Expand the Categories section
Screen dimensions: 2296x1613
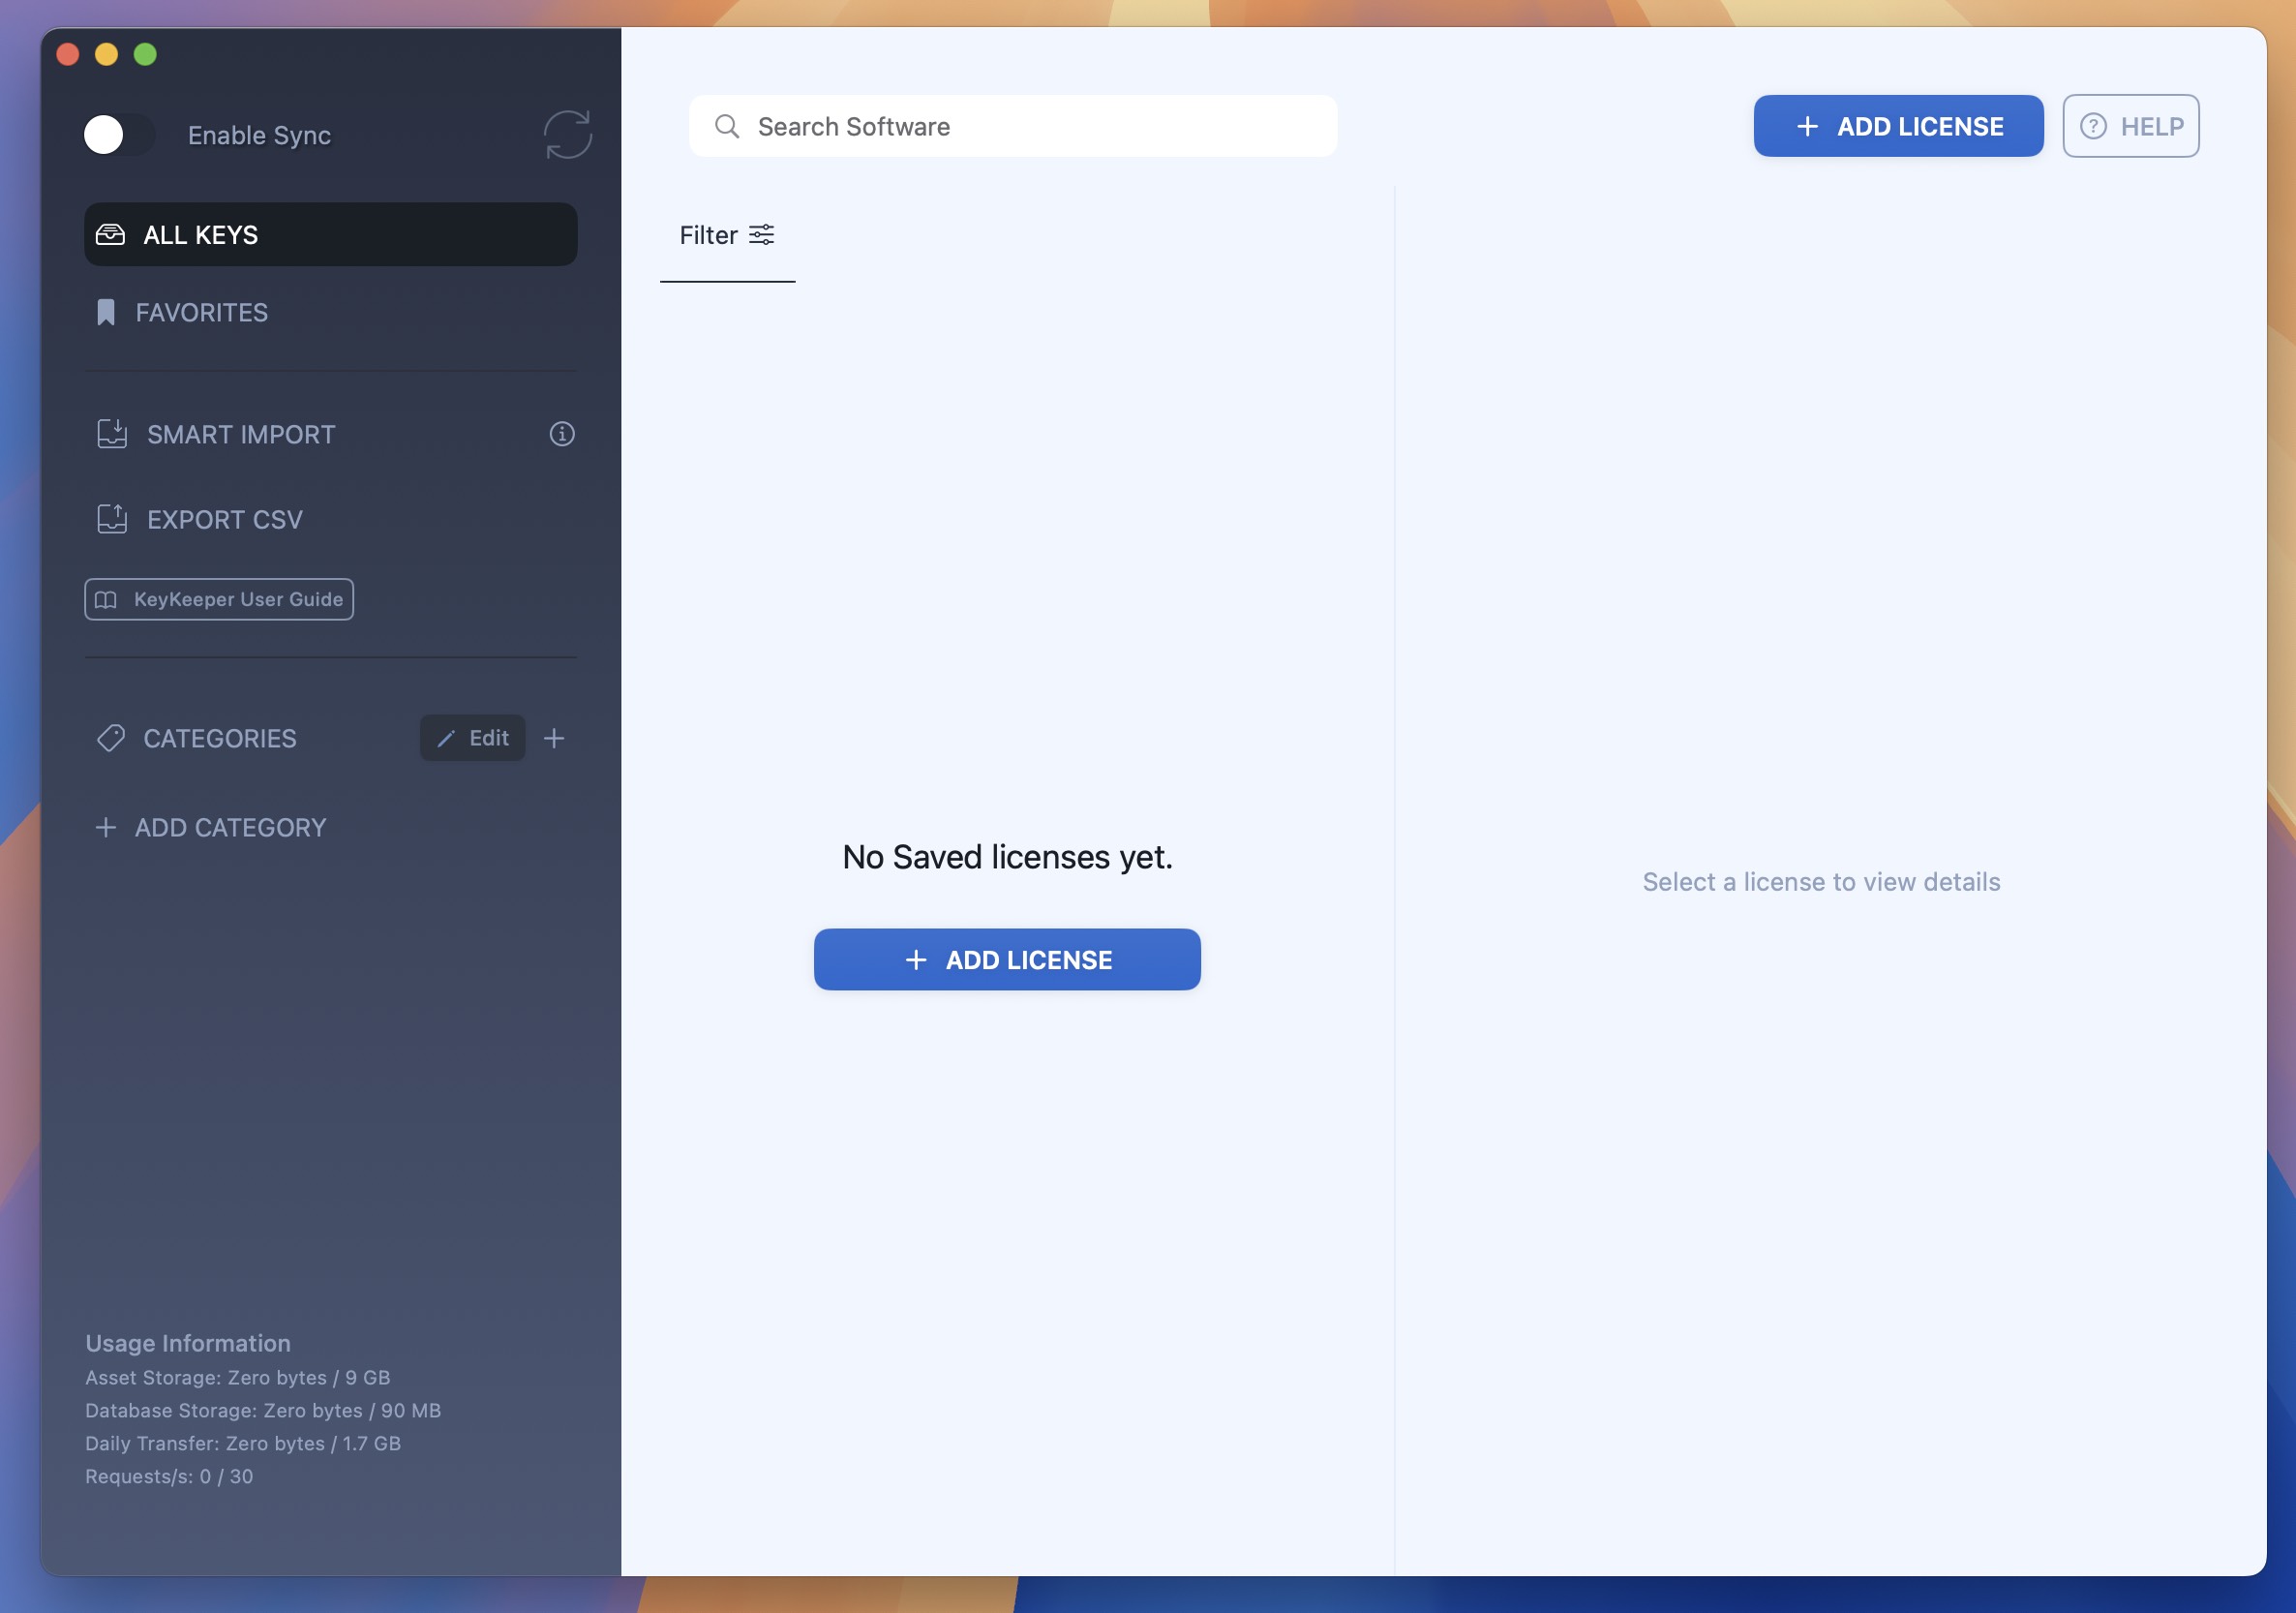pyautogui.click(x=220, y=738)
